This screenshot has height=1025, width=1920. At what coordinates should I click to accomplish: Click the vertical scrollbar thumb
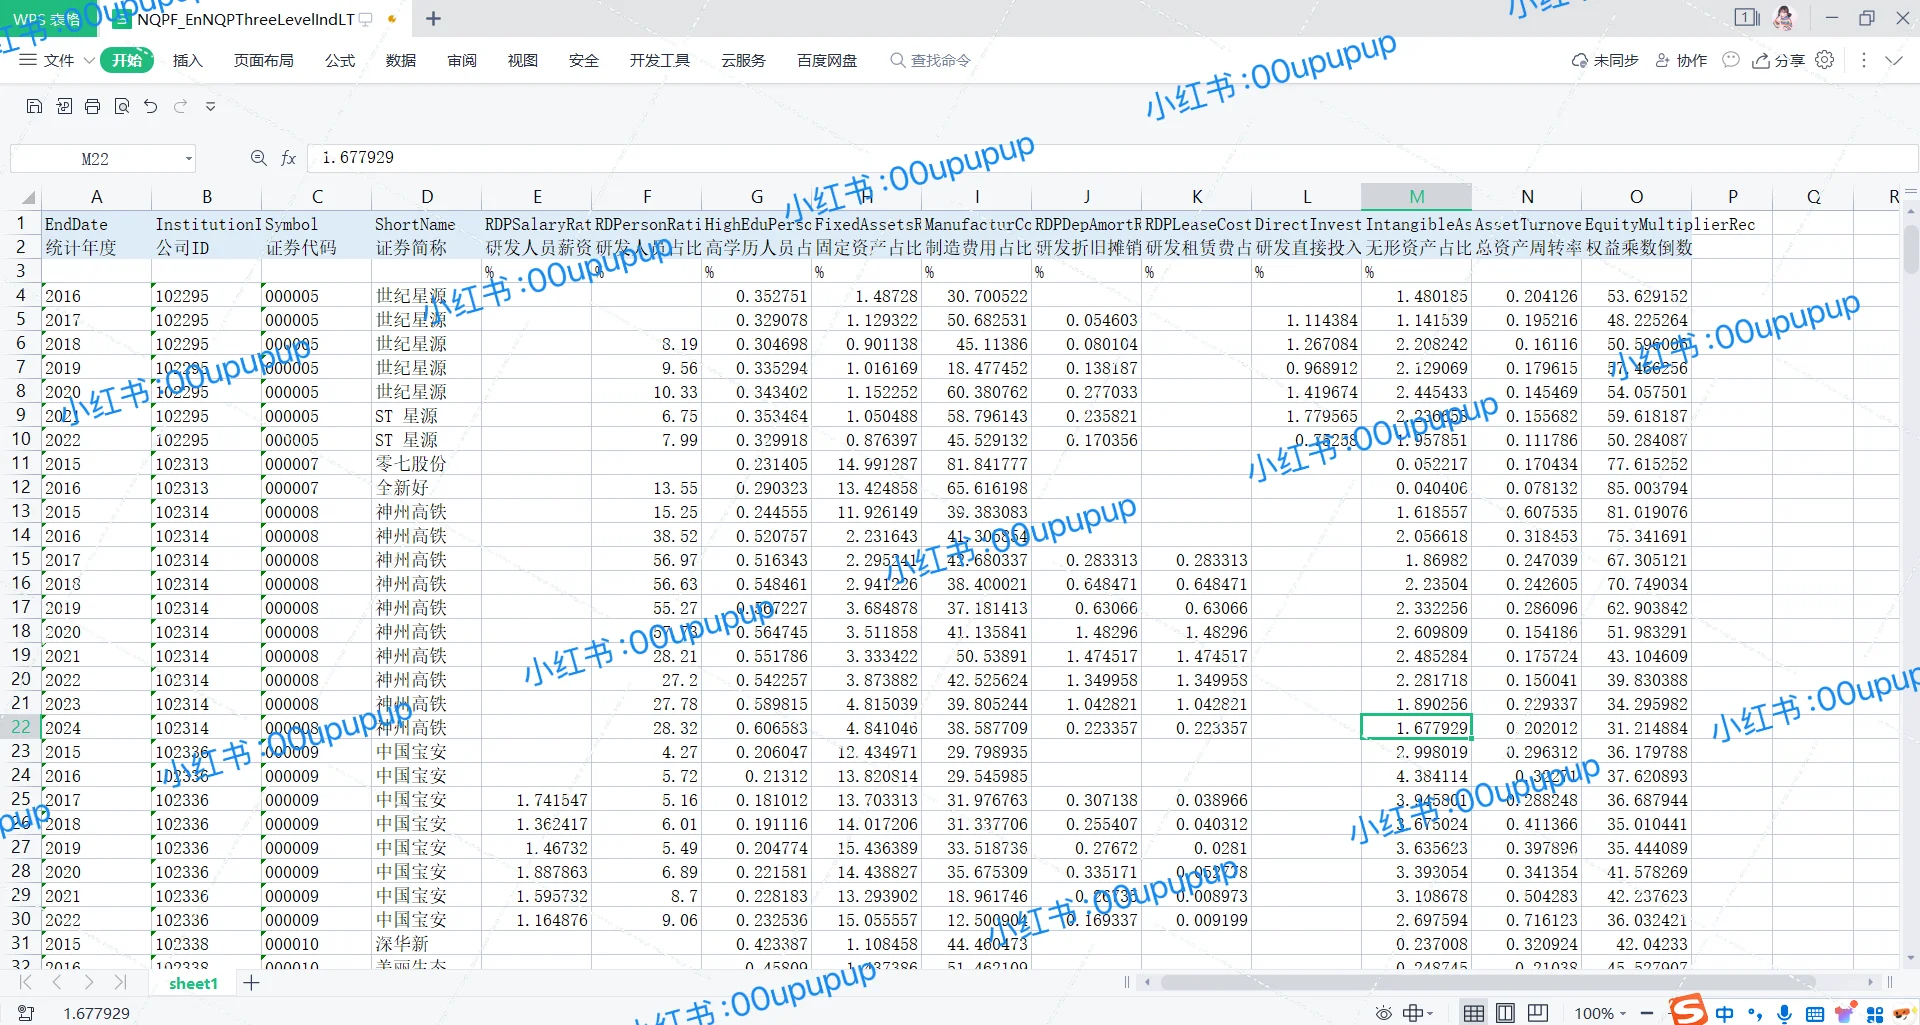1911,248
